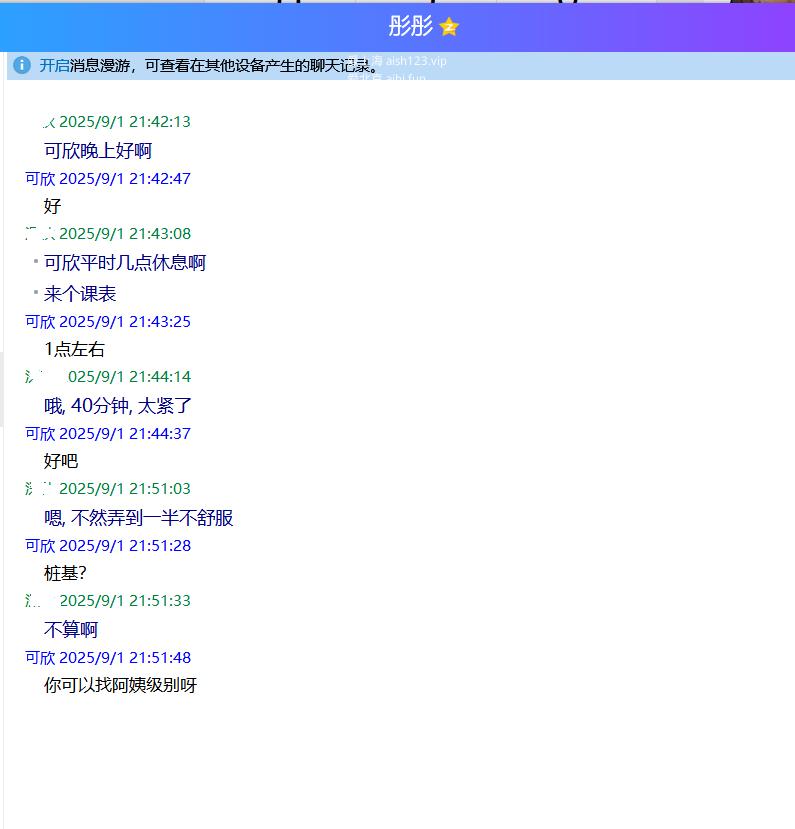Viewport: 795px width, 829px height.
Task: Click sender name 可欣 at 21:42:47
Action: (40, 178)
